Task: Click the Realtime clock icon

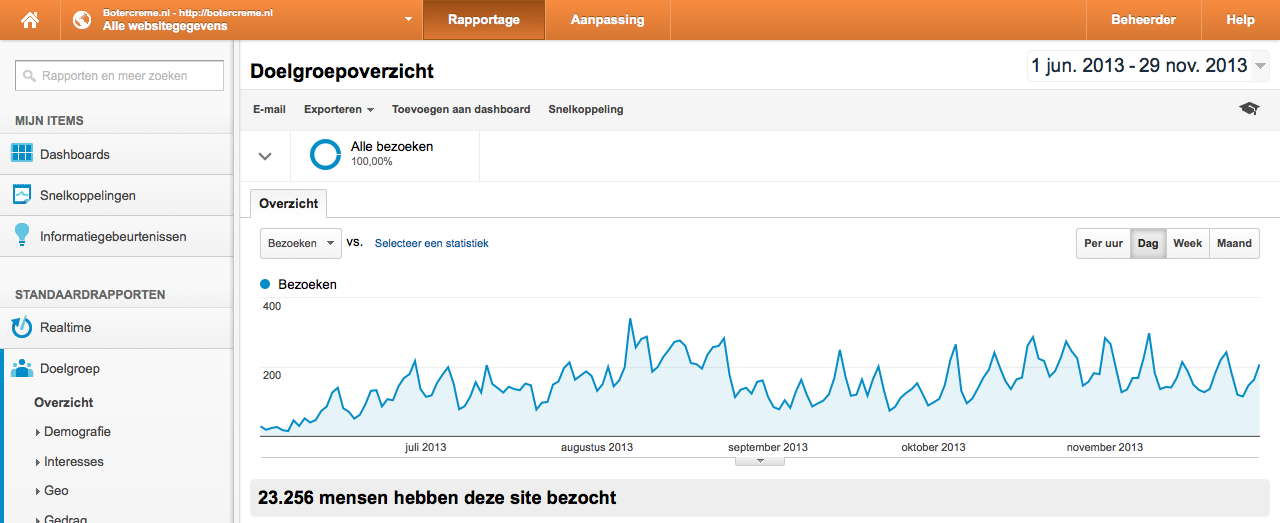Action: point(22,327)
